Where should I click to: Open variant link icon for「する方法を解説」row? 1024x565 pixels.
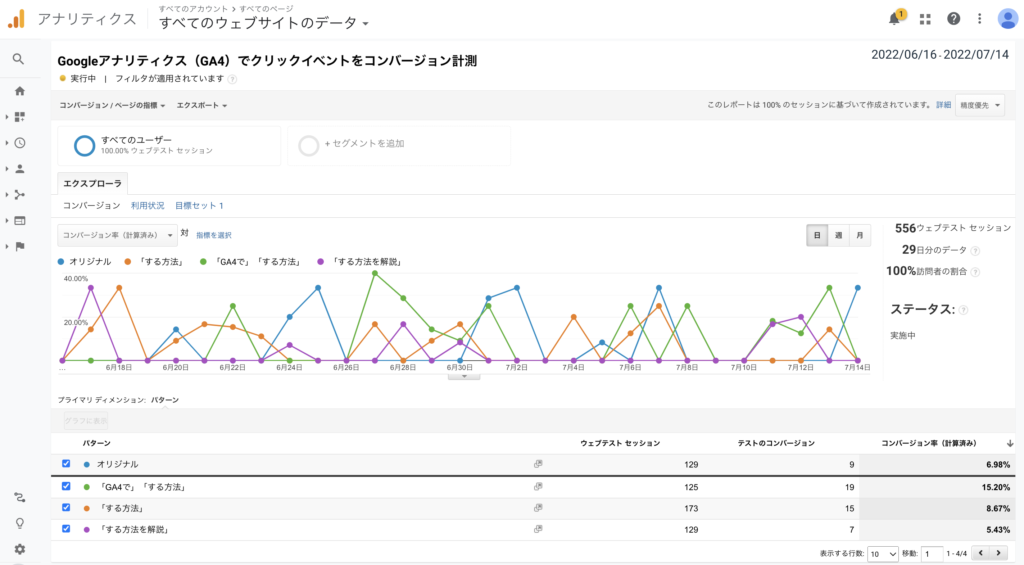[537, 529]
